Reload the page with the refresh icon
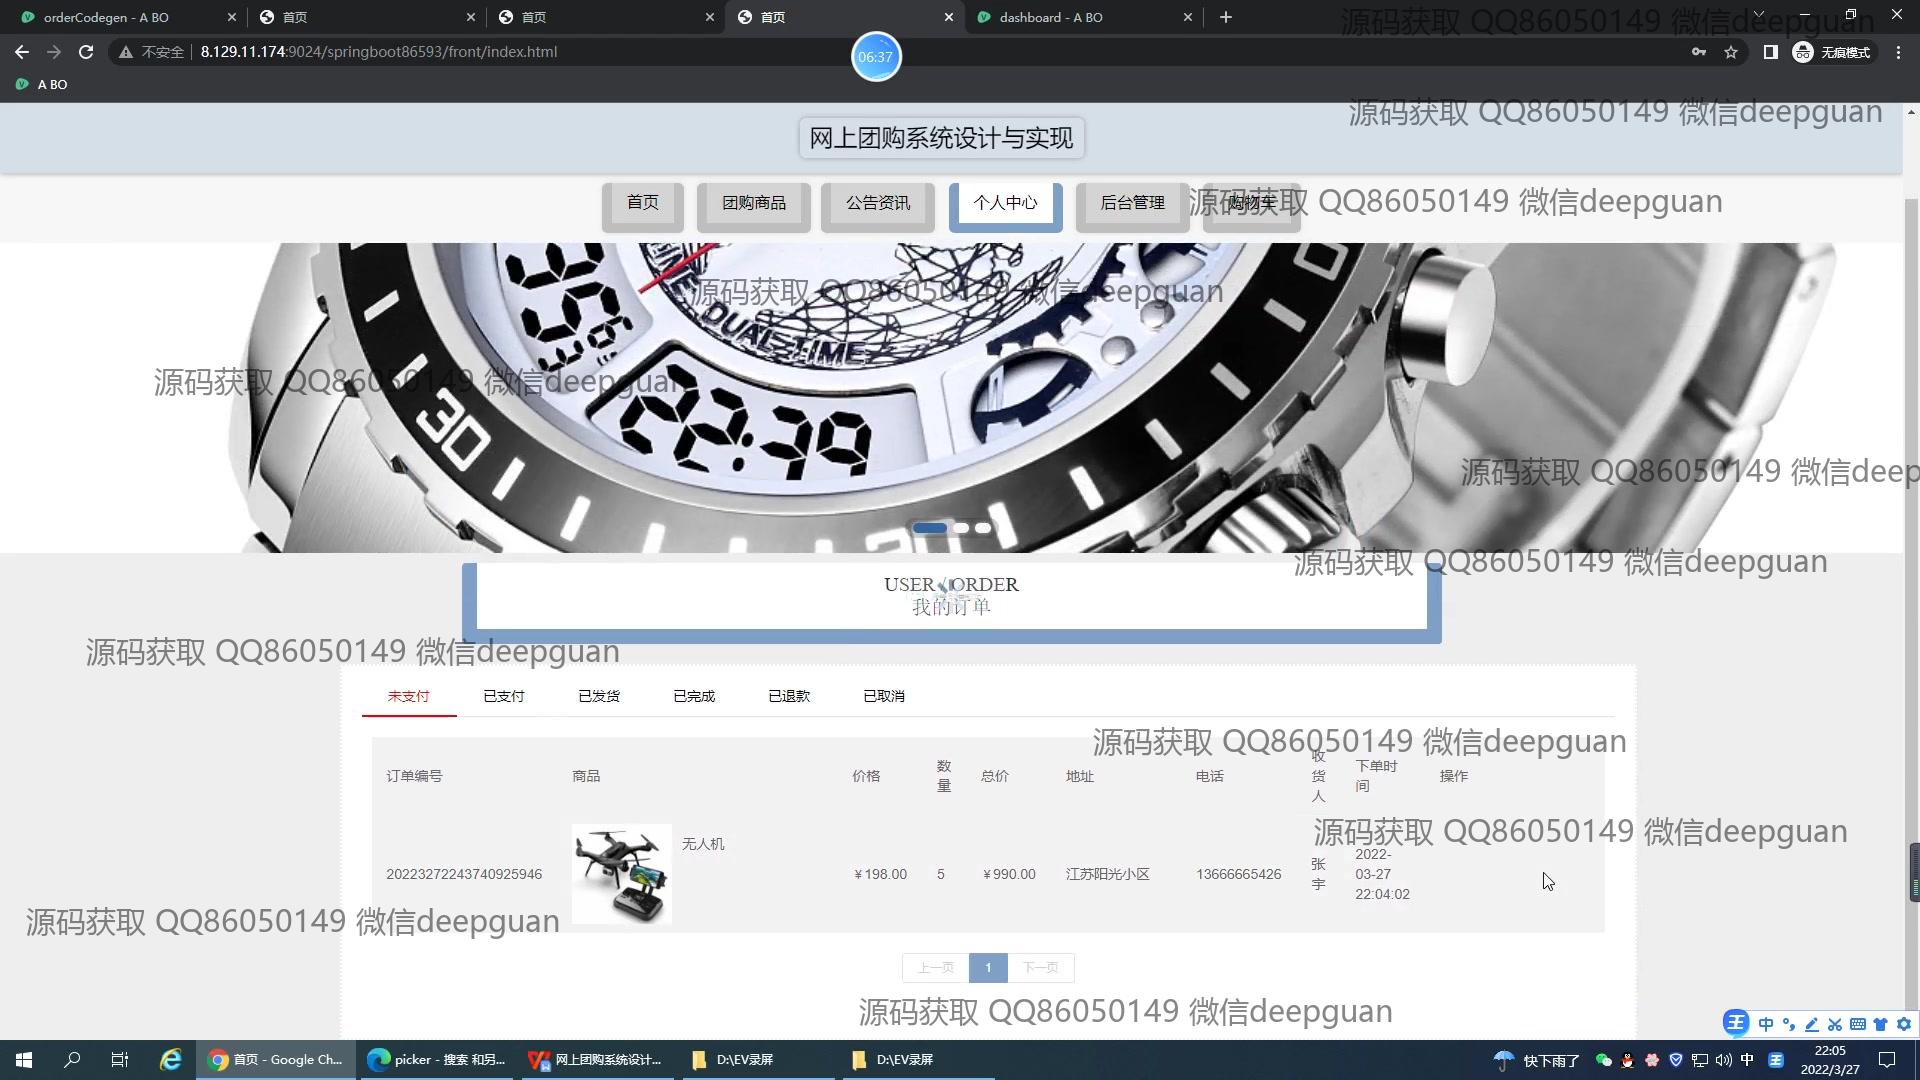The image size is (1920, 1080). (86, 52)
